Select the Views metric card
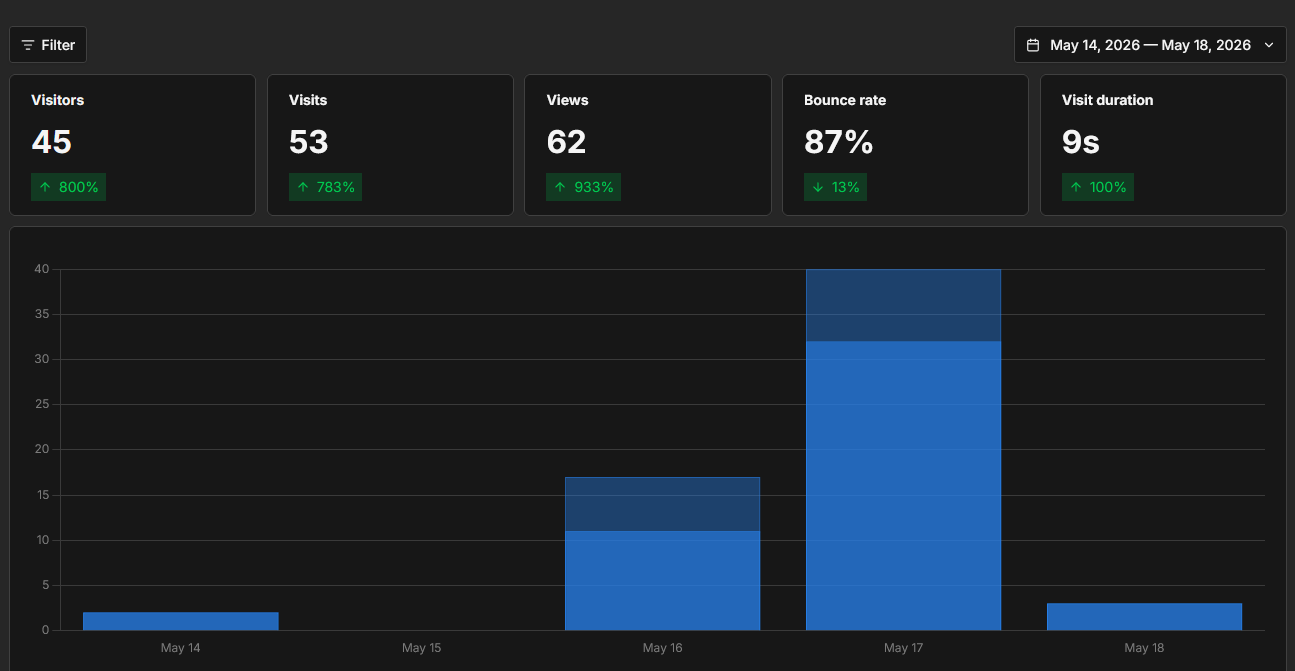 648,145
